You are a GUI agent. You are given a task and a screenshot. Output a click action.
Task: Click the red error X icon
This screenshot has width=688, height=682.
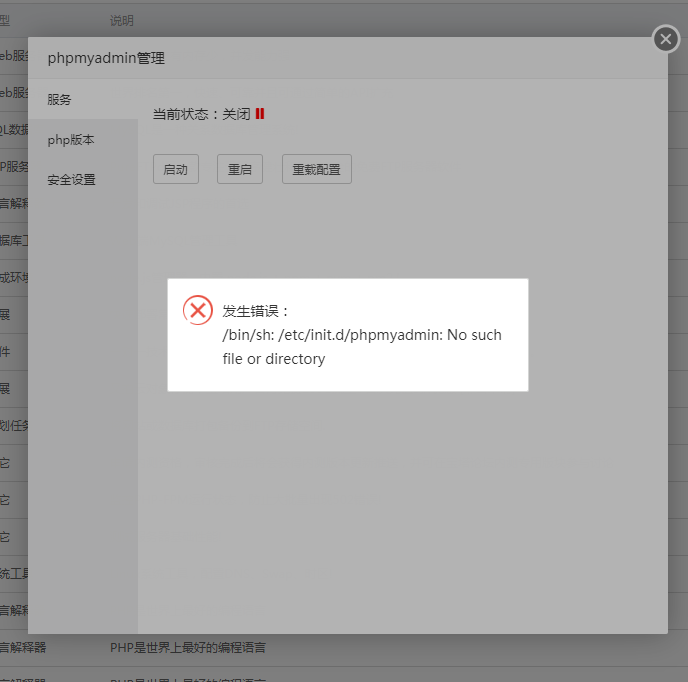(198, 310)
